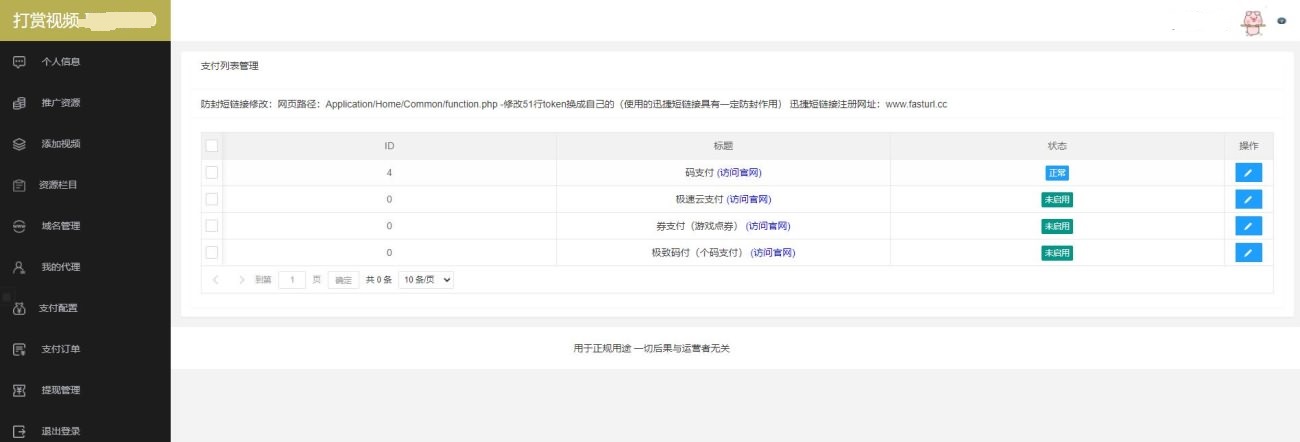Open 资源栏目 menu item
The image size is (1300, 442).
pyautogui.click(x=85, y=185)
